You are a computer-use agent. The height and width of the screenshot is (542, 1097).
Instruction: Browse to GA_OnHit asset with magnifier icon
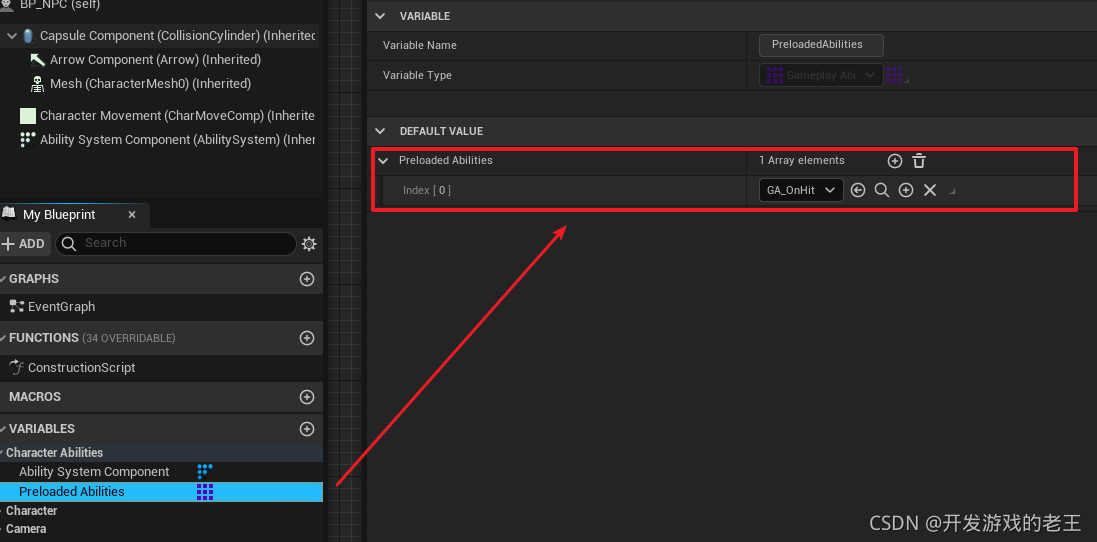click(x=882, y=190)
